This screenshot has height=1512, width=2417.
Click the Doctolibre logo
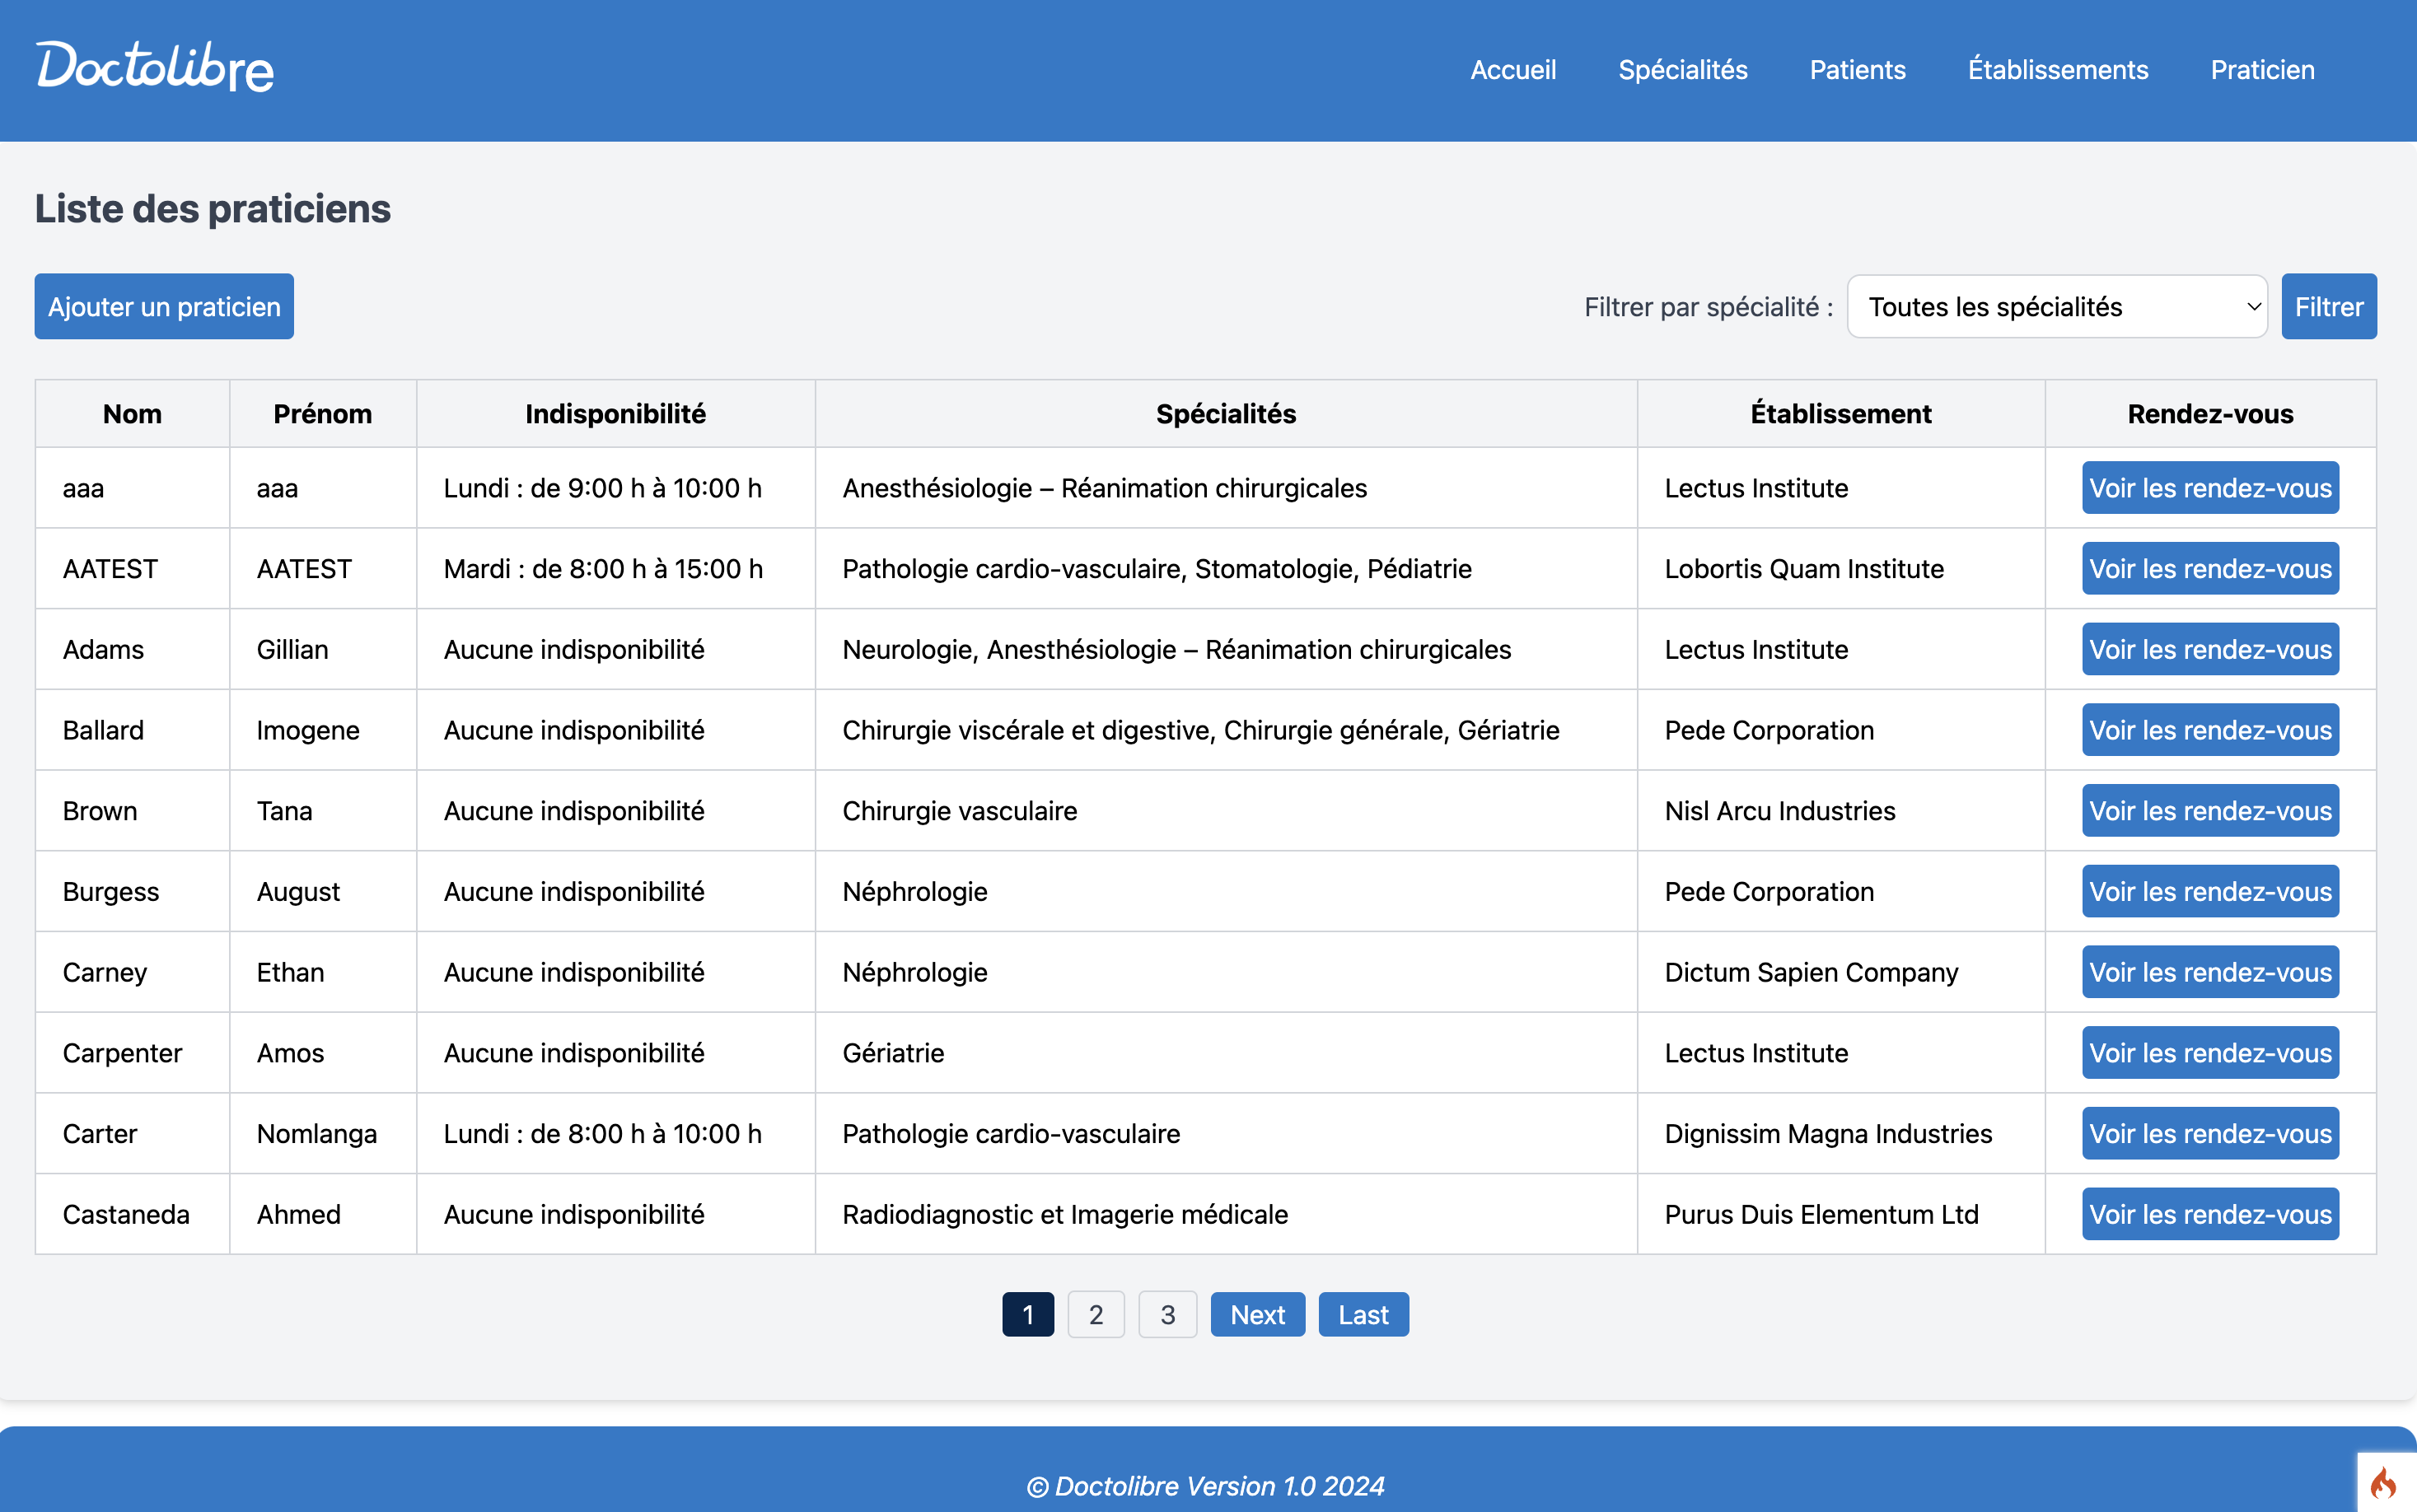click(155, 67)
